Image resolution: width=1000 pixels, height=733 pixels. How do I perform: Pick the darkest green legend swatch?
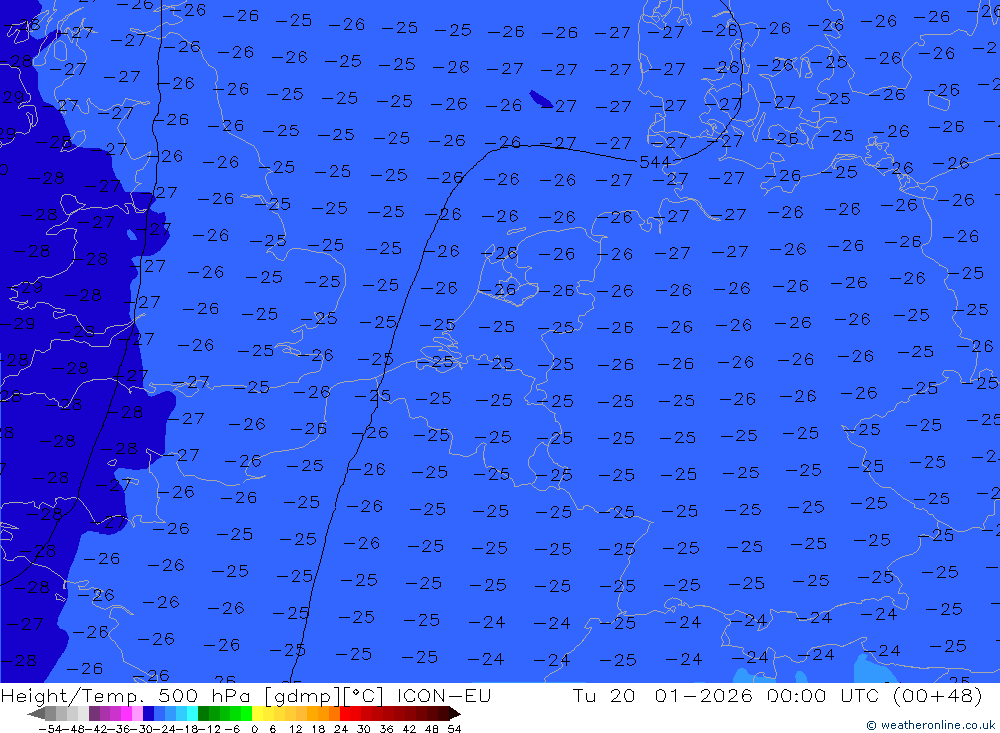(x=203, y=714)
